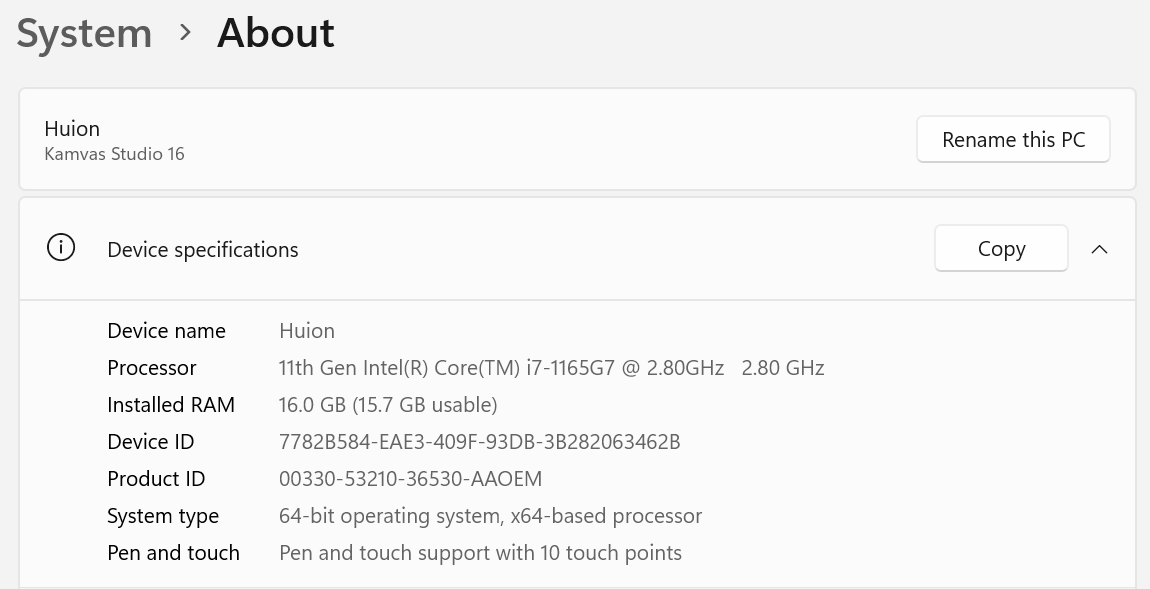The image size is (1150, 589).
Task: Open the System breadcrumb link
Action: point(84,32)
